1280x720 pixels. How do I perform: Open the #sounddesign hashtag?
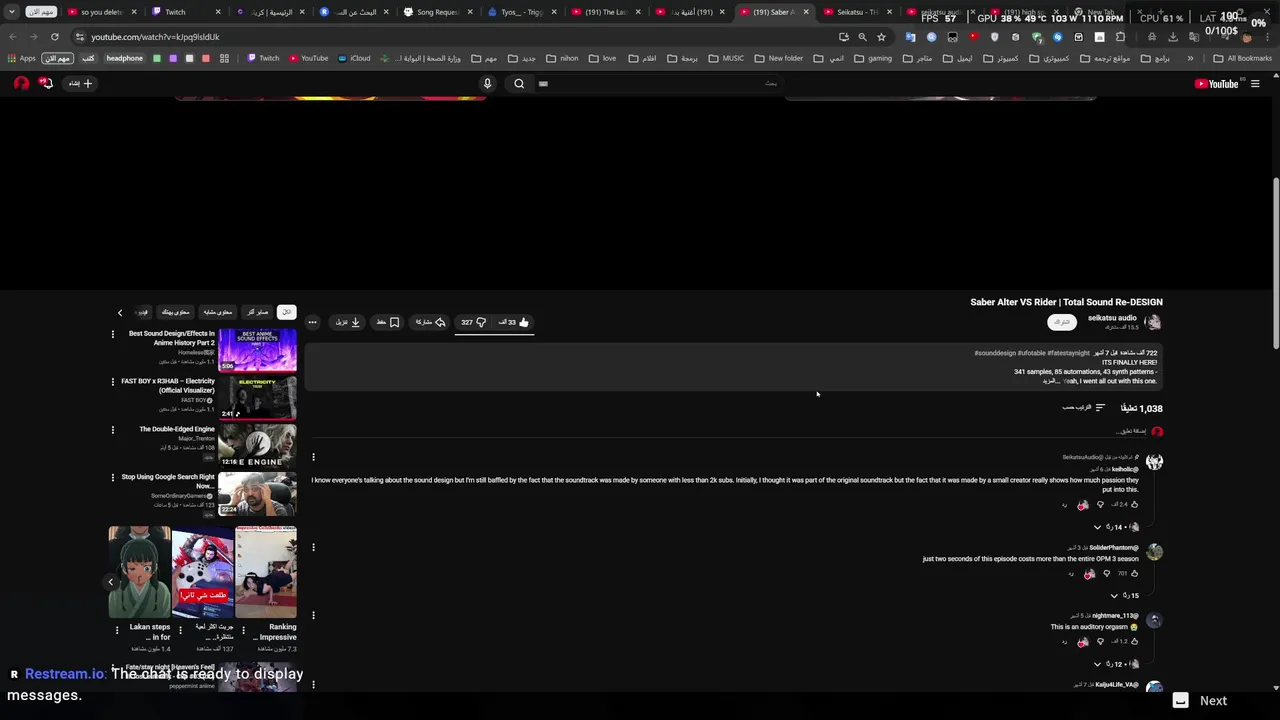coord(995,353)
